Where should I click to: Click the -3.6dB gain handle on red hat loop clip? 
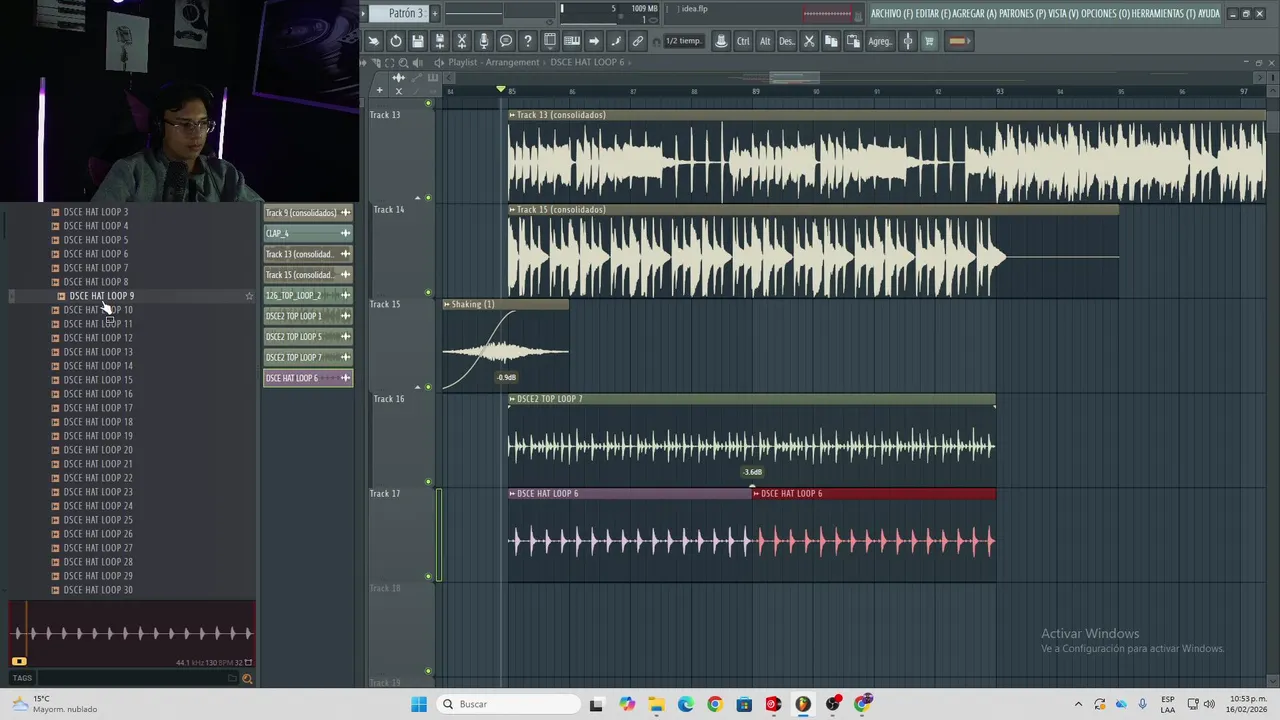[753, 472]
